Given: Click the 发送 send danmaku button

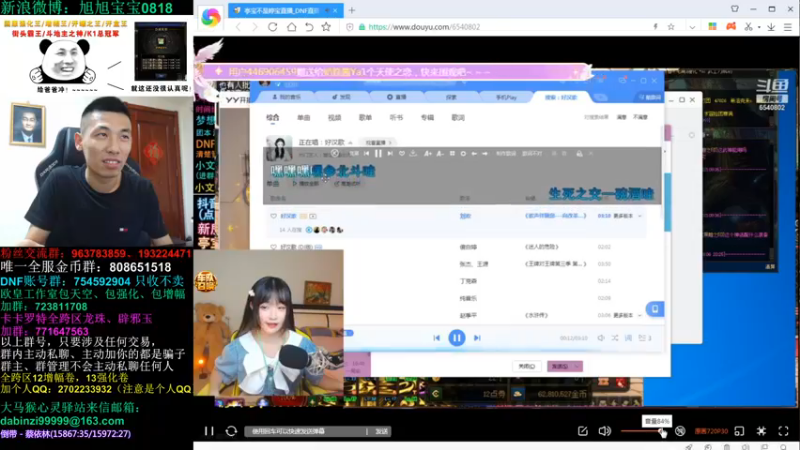Looking at the screenshot, I should click(381, 431).
